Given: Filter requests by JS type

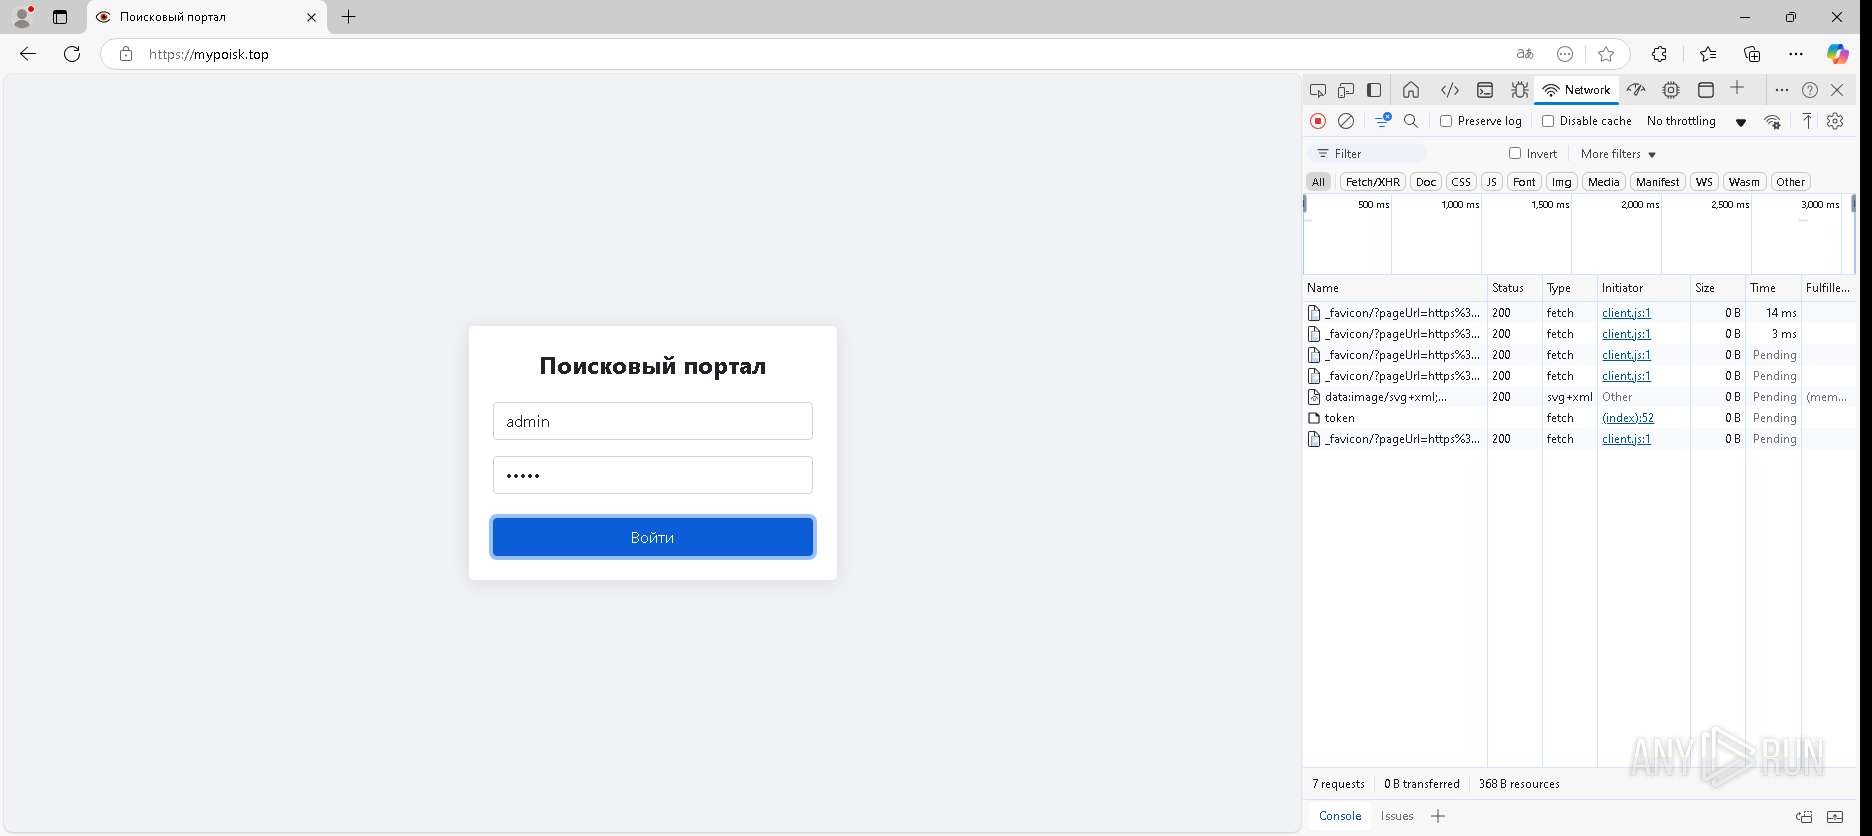Looking at the screenshot, I should pos(1492,182).
